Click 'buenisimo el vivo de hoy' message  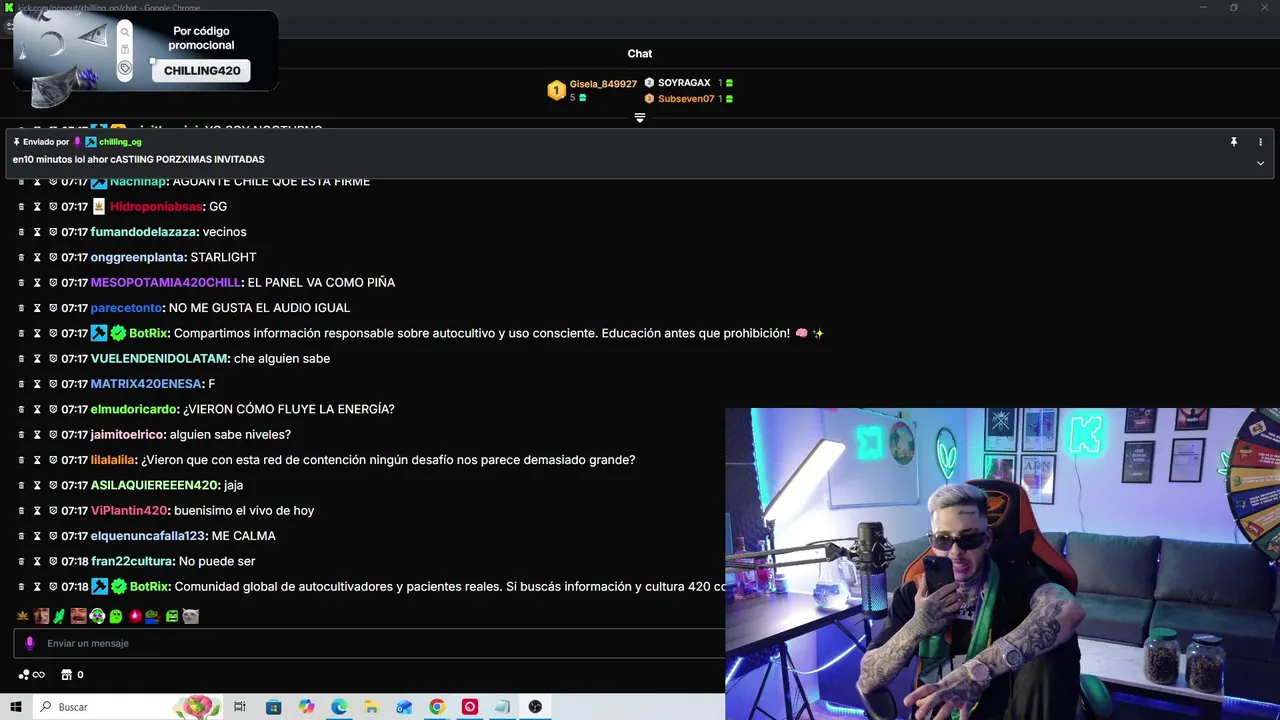(243, 511)
